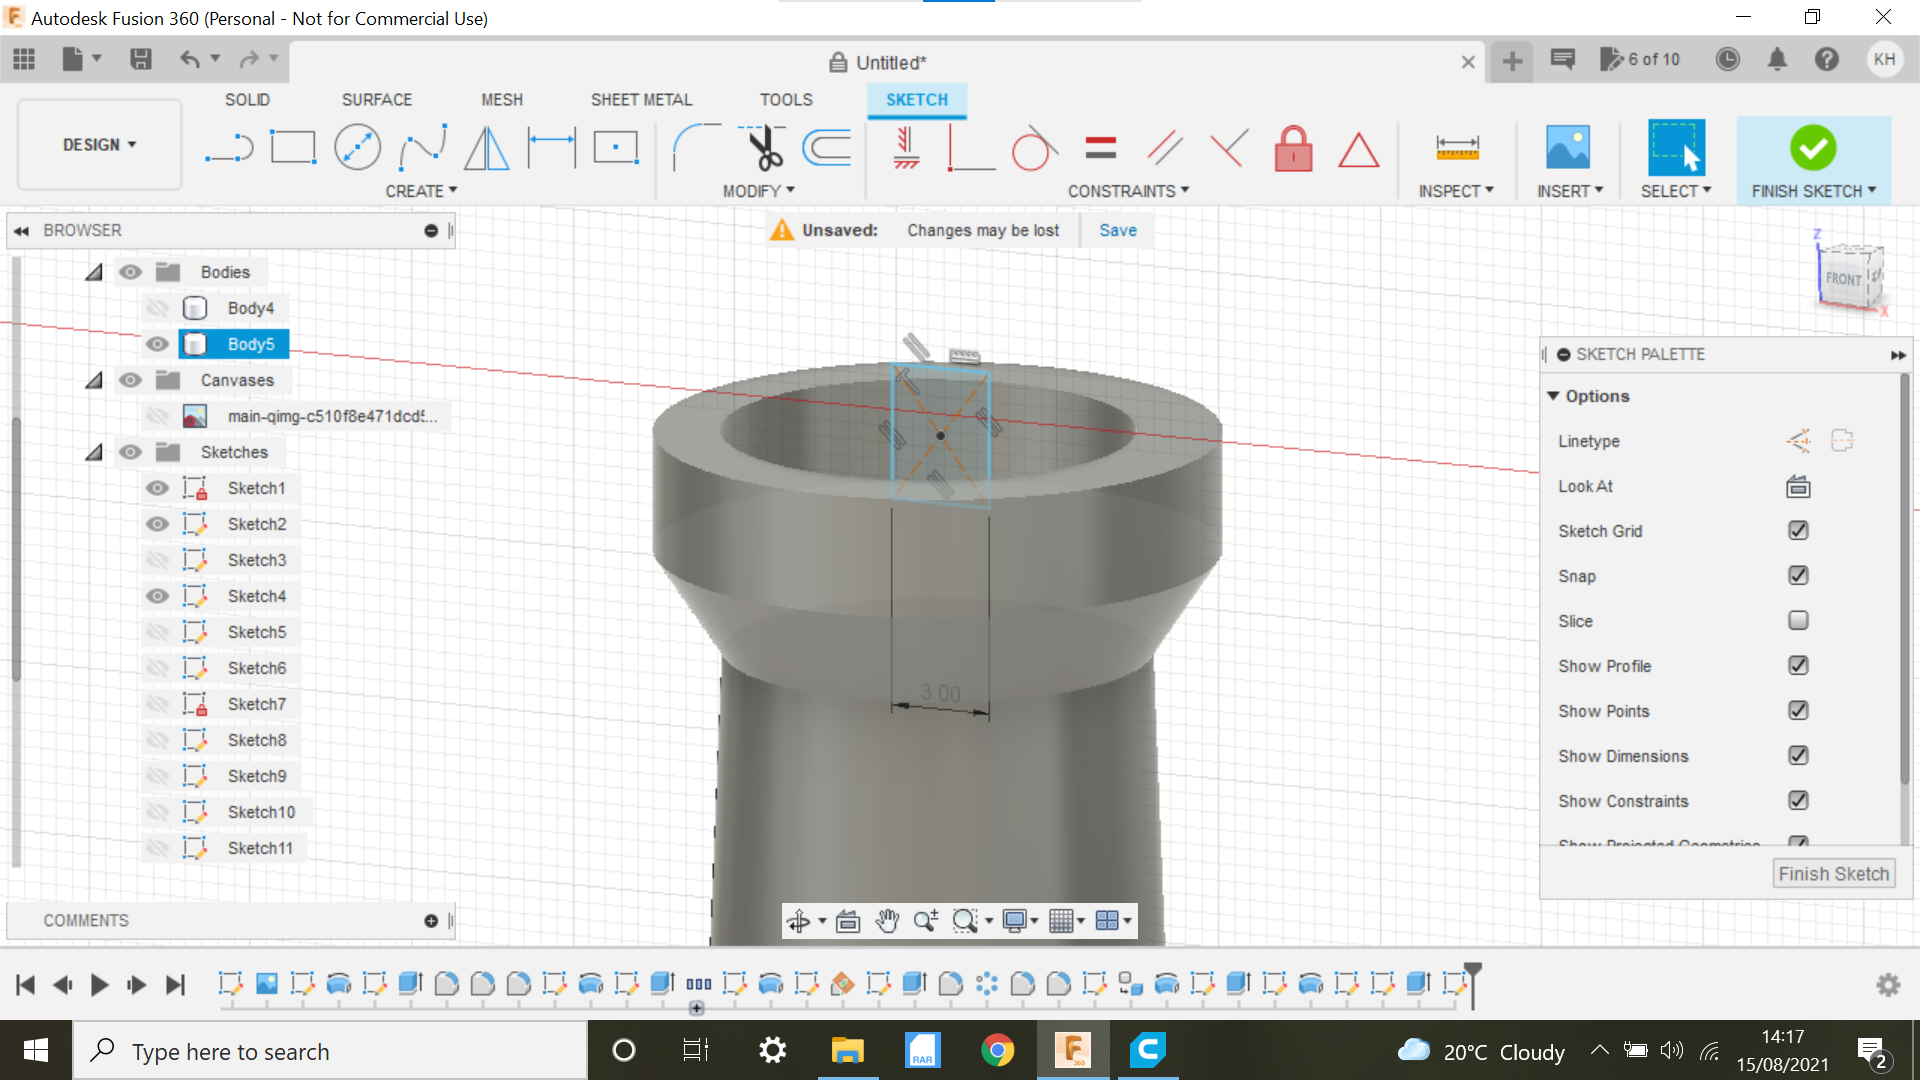Apply the Horizontal/Vertical constraint
This screenshot has height=1080, width=1920.
click(906, 148)
